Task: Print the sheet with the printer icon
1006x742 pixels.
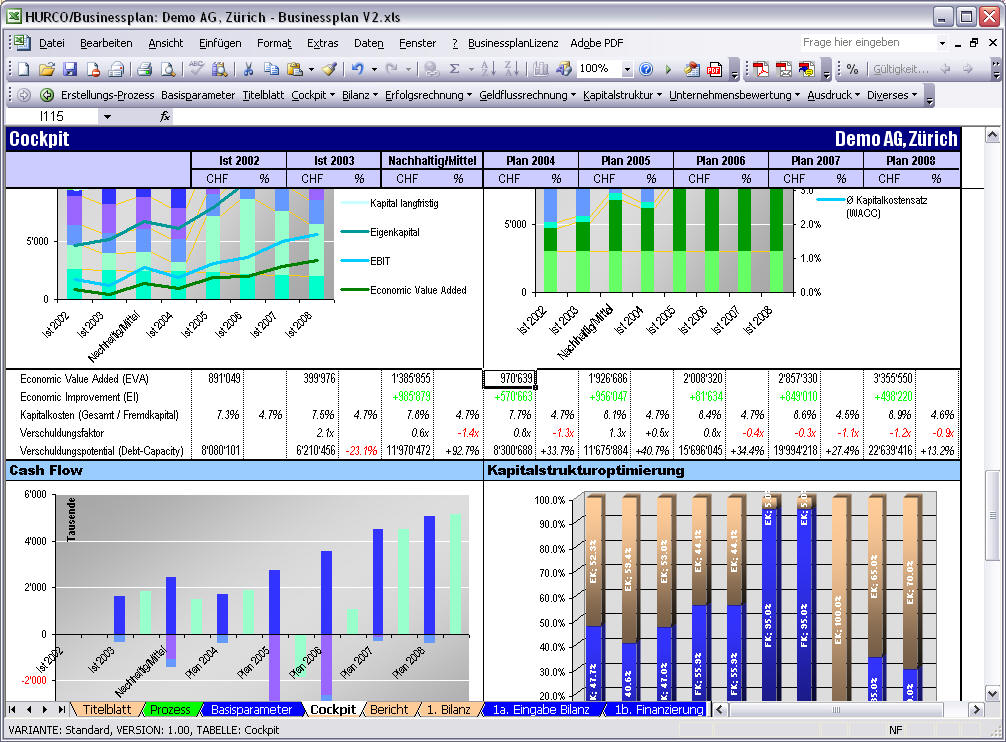Action: coord(144,69)
